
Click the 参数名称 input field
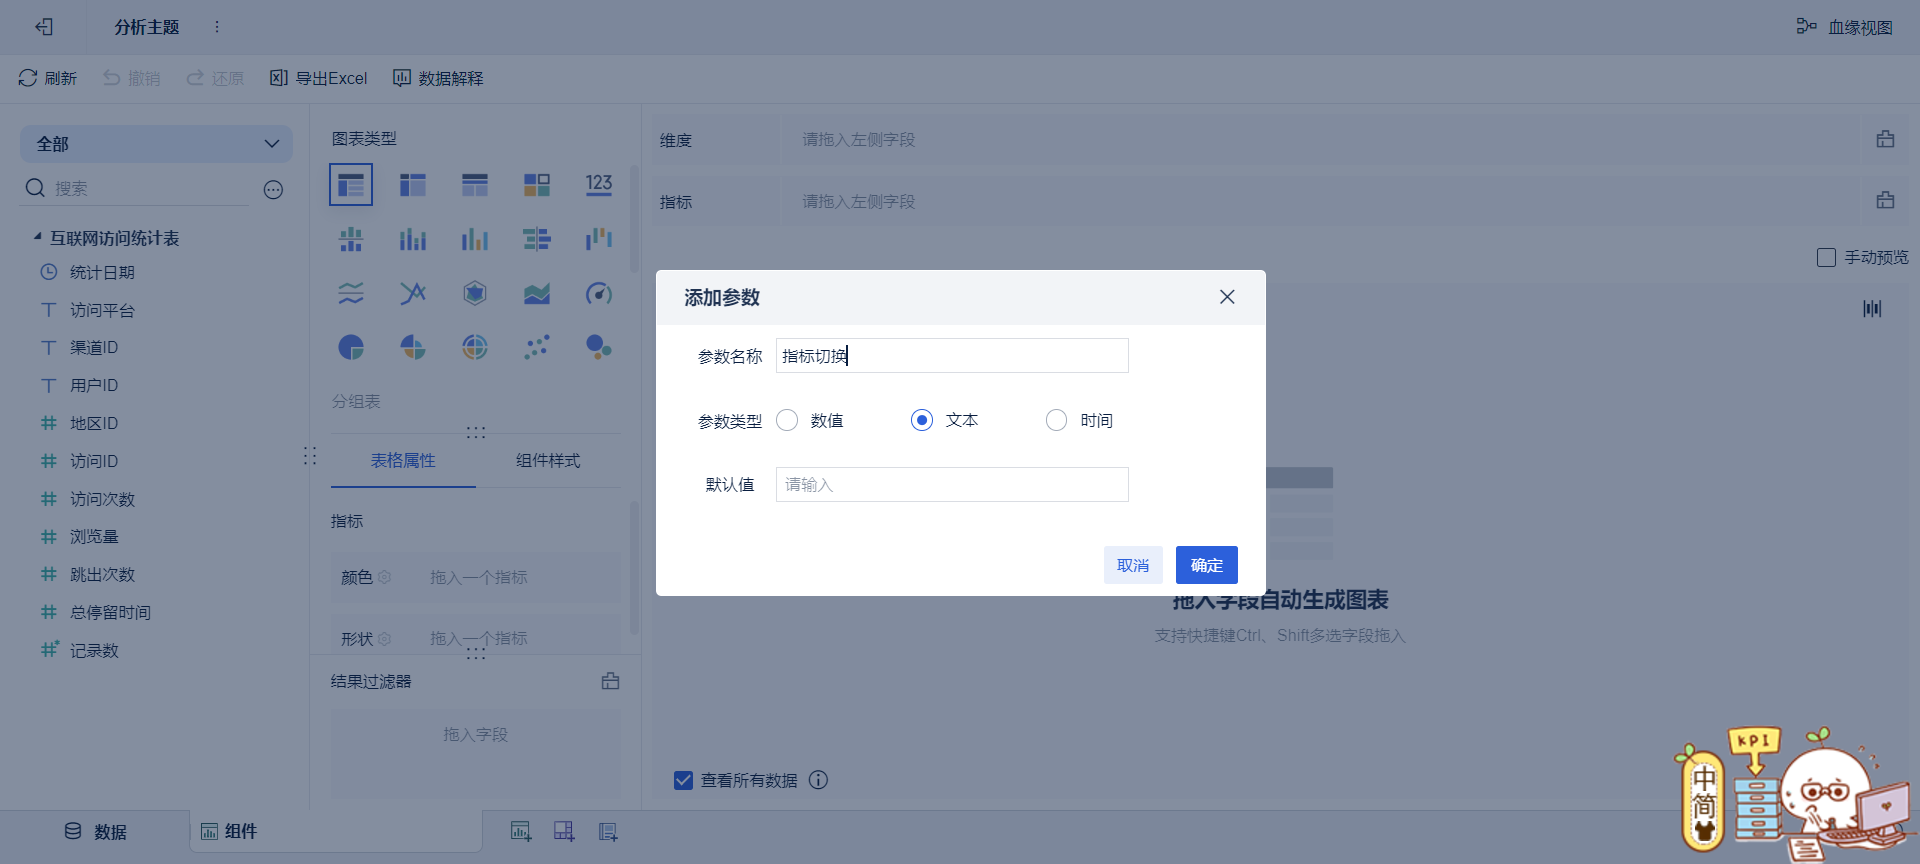click(952, 356)
